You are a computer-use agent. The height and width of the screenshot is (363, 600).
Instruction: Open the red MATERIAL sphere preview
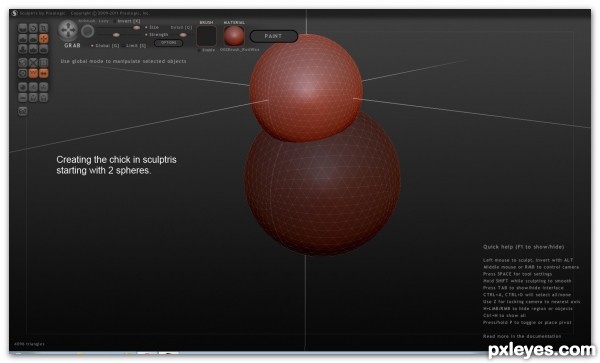point(234,36)
